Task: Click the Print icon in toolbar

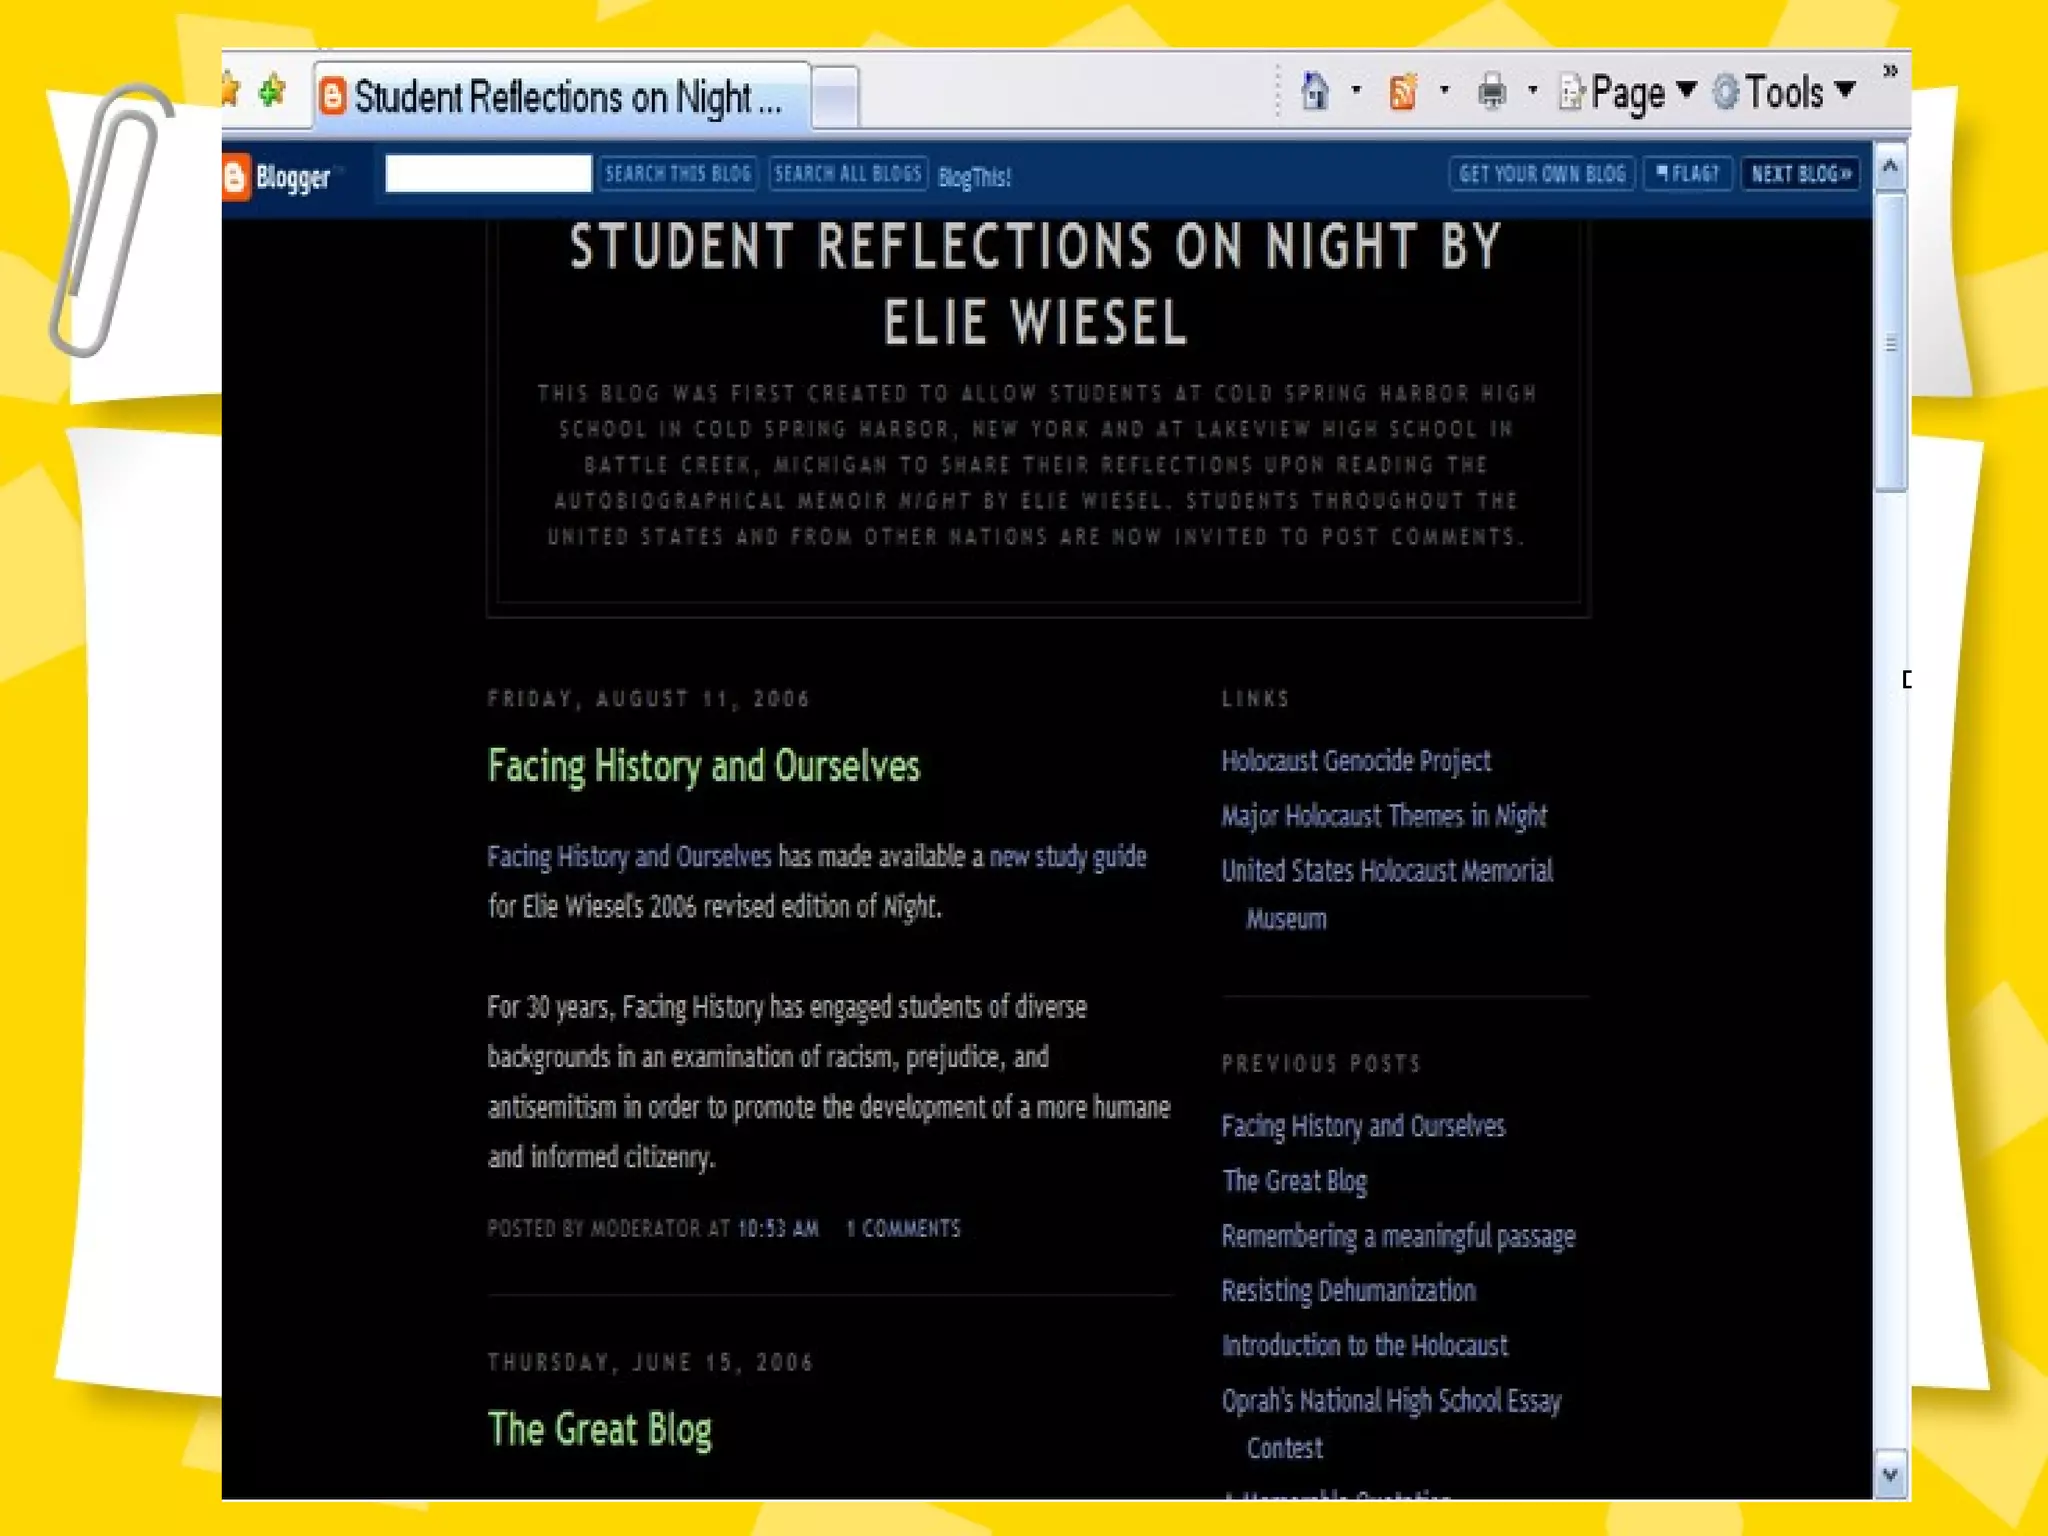Action: coord(1491,93)
